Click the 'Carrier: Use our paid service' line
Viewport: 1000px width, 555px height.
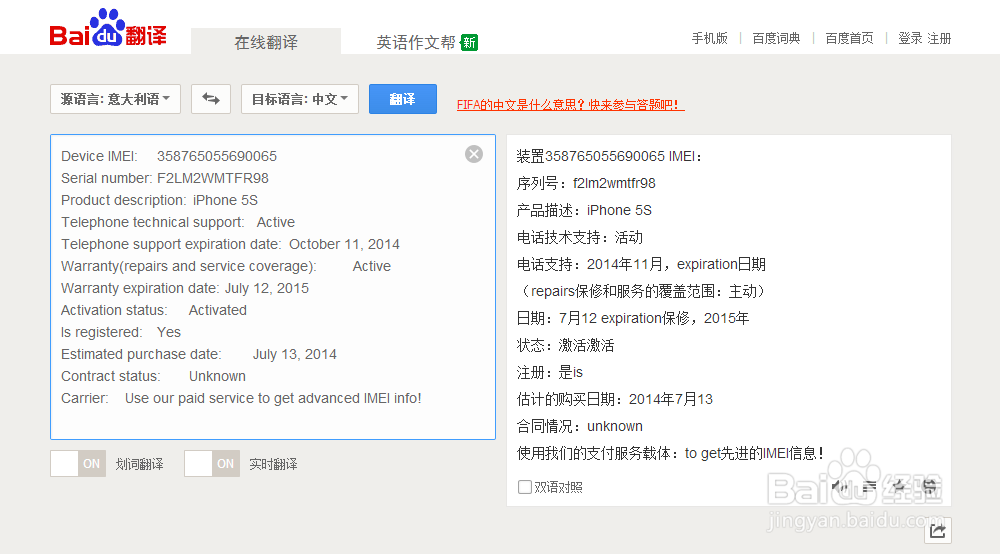point(241,399)
